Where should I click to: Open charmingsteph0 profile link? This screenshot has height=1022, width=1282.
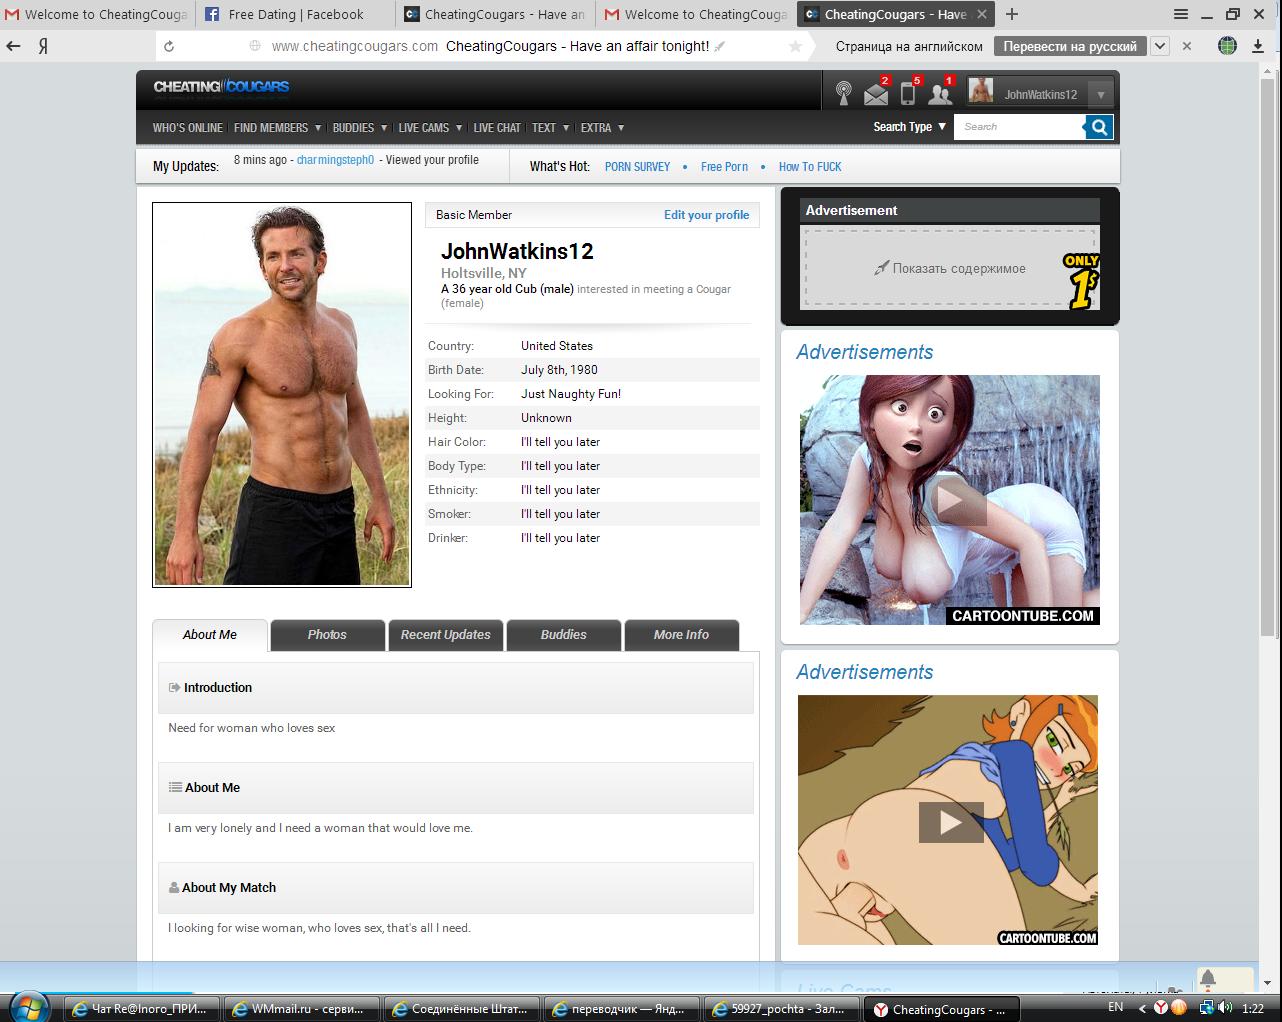pos(335,160)
